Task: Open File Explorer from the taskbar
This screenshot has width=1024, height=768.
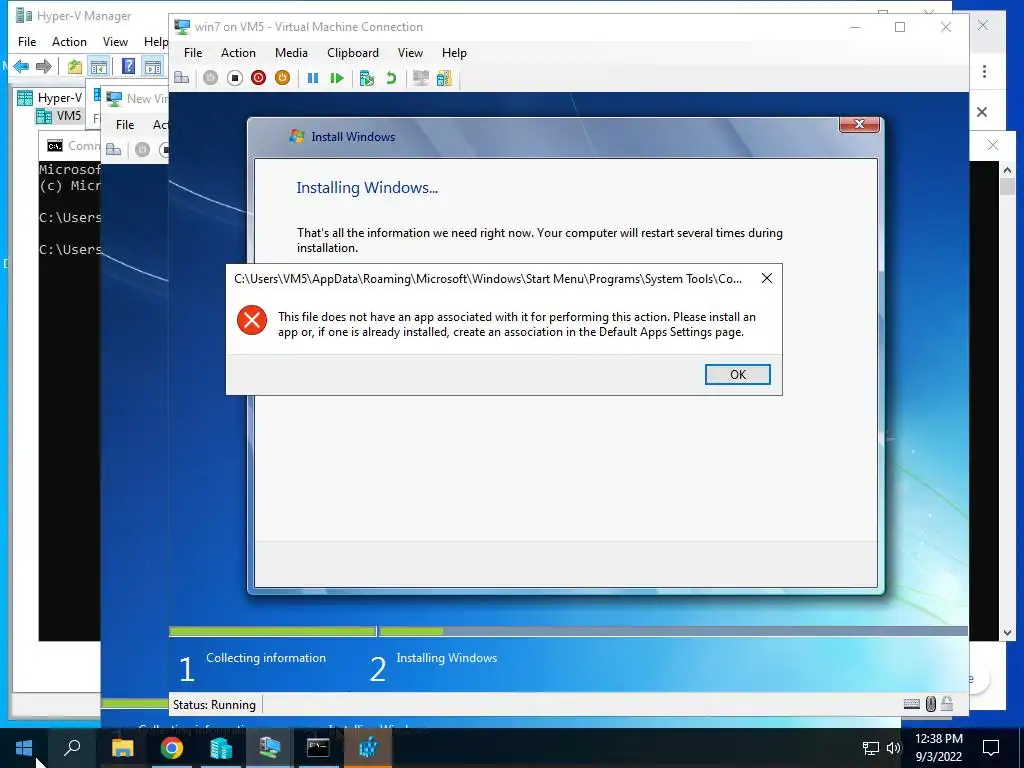Action: [122, 748]
